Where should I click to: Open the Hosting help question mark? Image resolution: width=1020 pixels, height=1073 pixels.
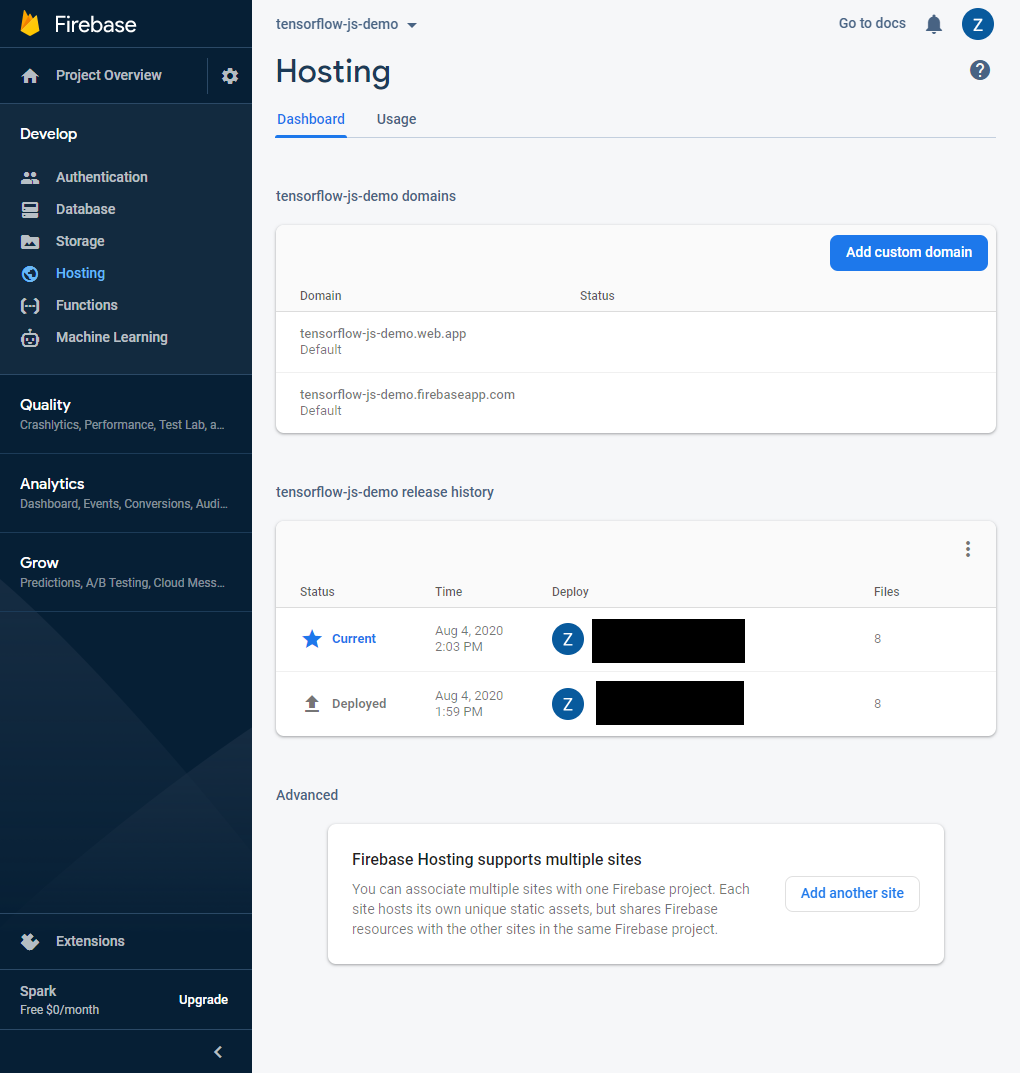980,70
